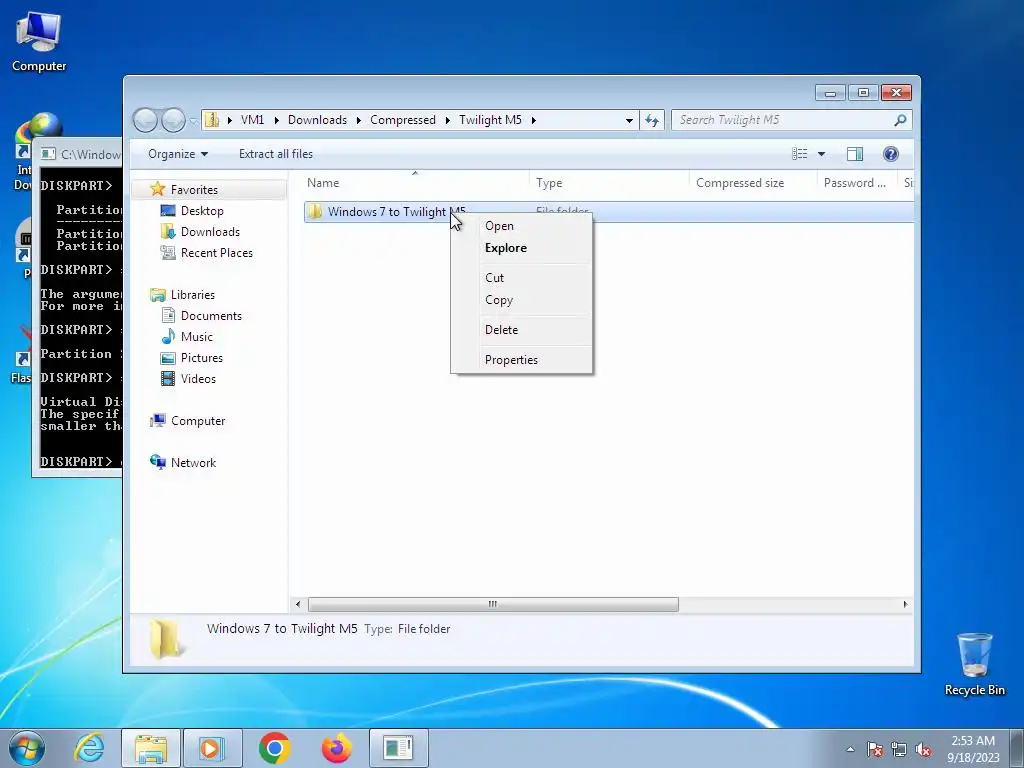The image size is (1024, 768).
Task: Open Downloads in the navigation pane
Action: pos(210,232)
